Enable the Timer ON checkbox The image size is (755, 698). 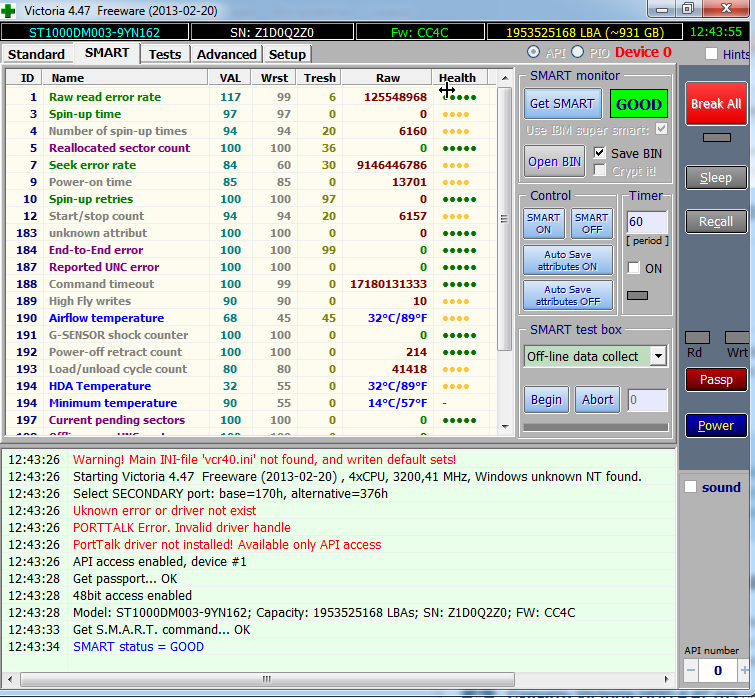[x=634, y=268]
